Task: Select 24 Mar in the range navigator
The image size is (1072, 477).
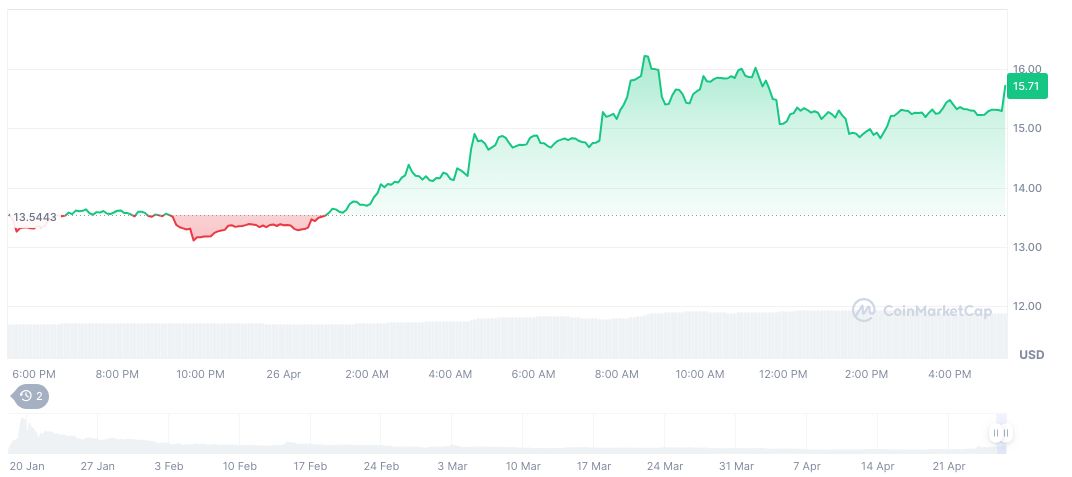Action: tap(666, 466)
